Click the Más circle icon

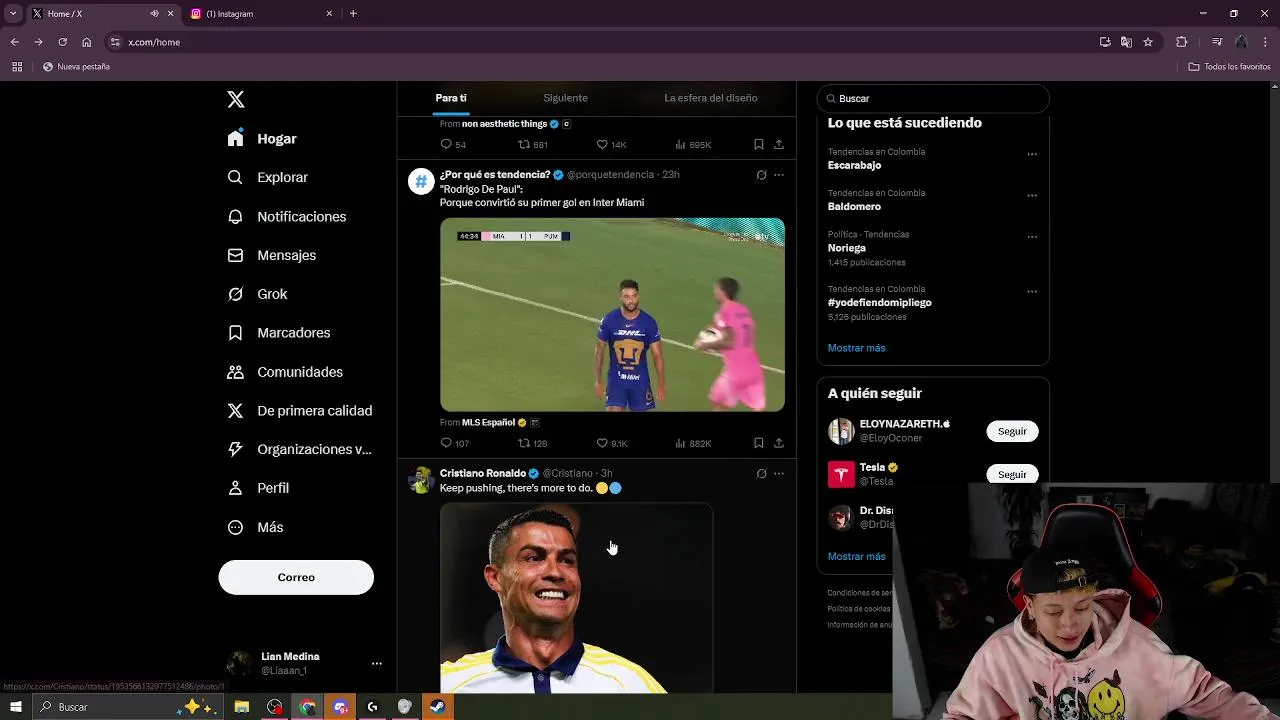coord(235,527)
